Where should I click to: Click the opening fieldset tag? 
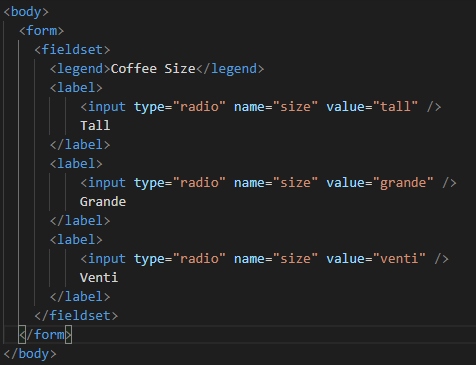(x=72, y=50)
